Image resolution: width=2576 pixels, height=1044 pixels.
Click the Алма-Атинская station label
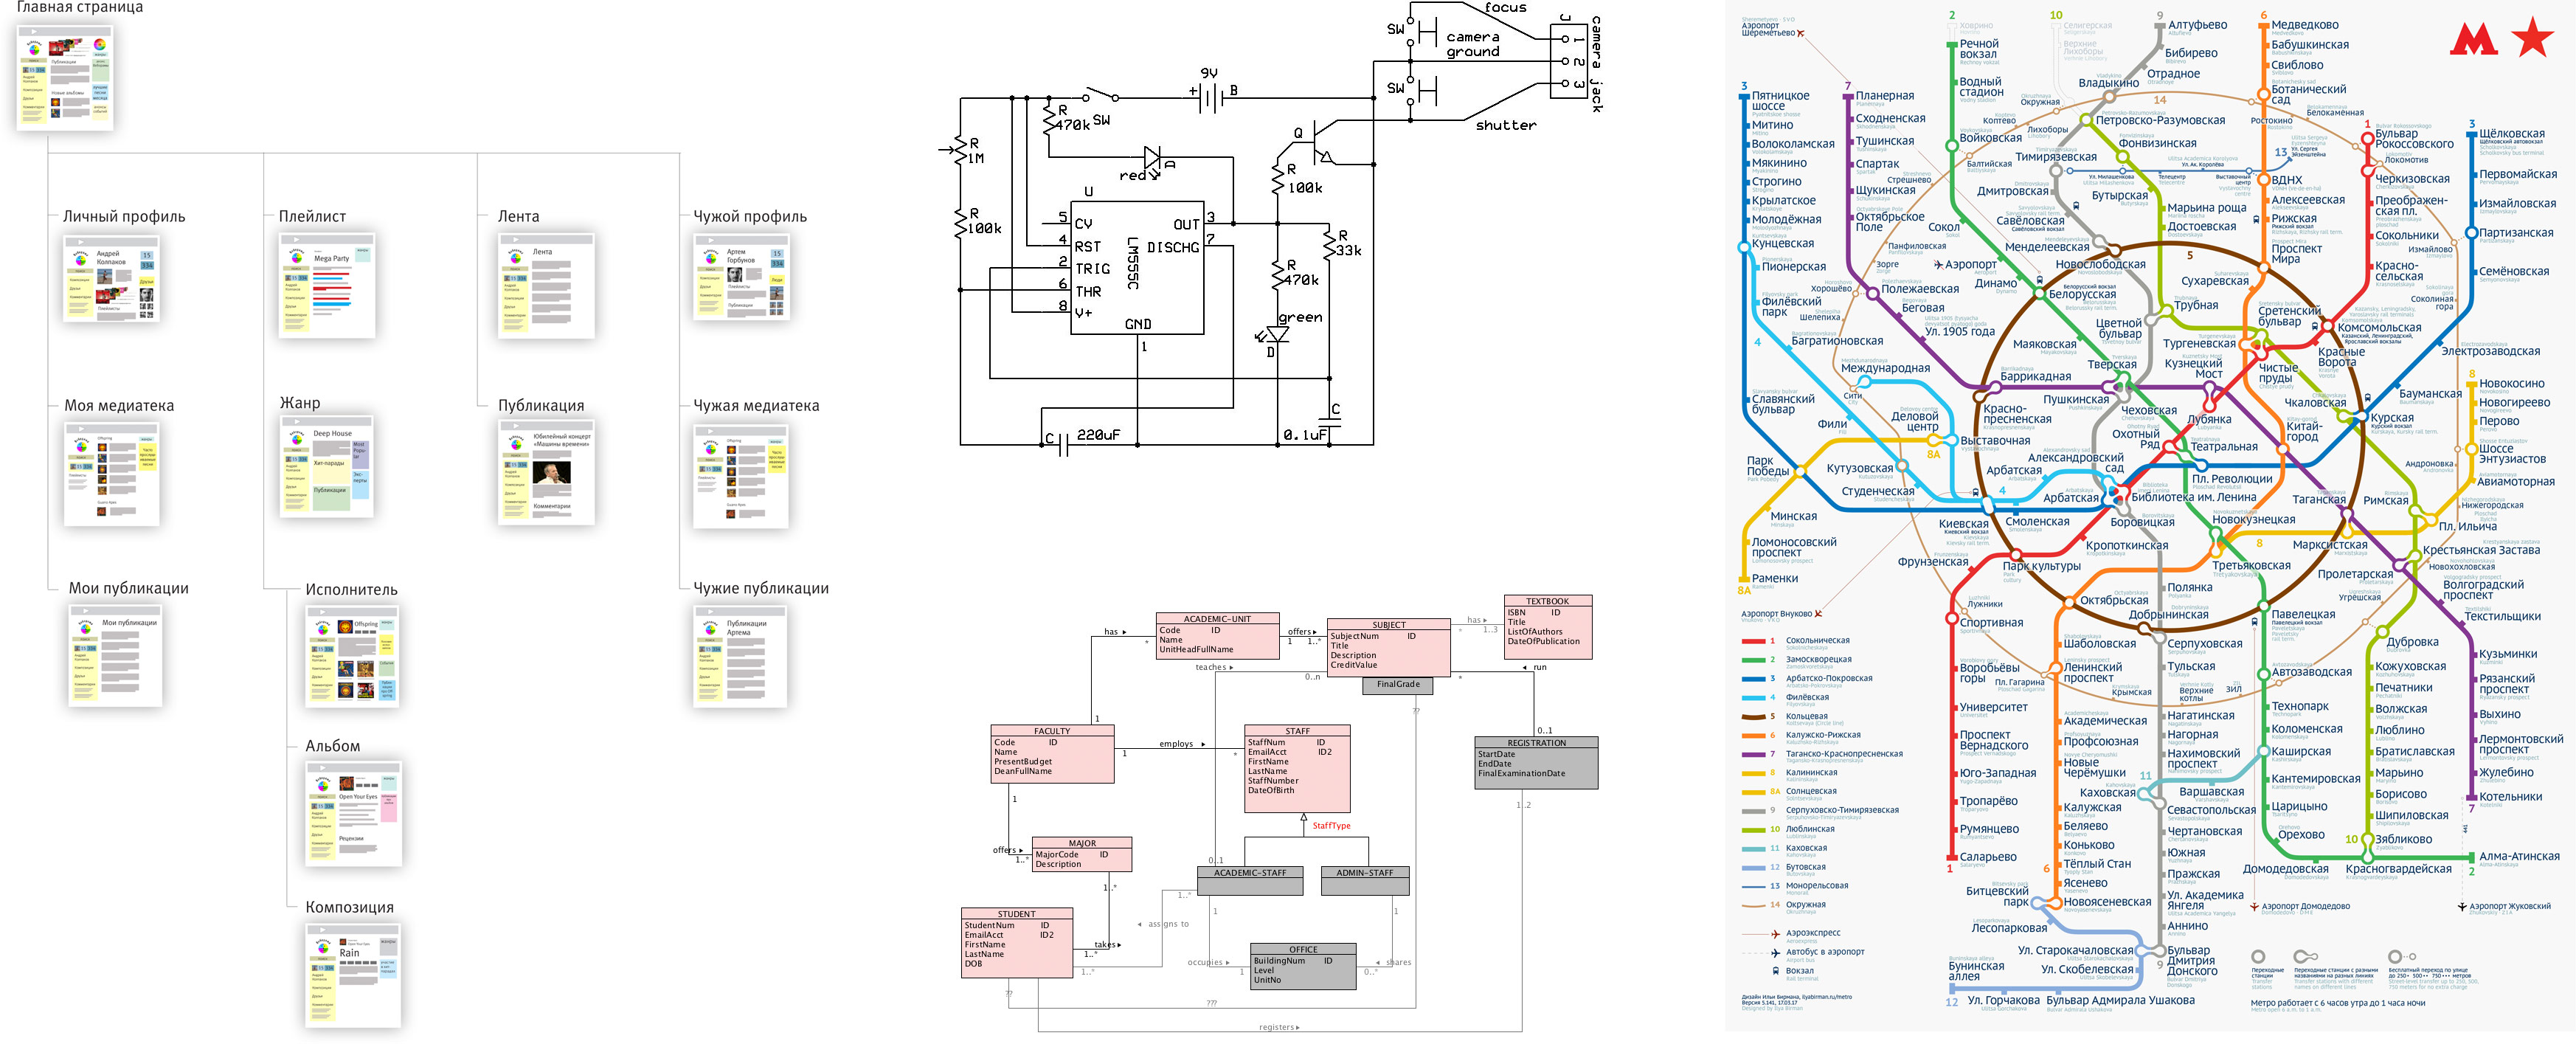coord(2519,856)
